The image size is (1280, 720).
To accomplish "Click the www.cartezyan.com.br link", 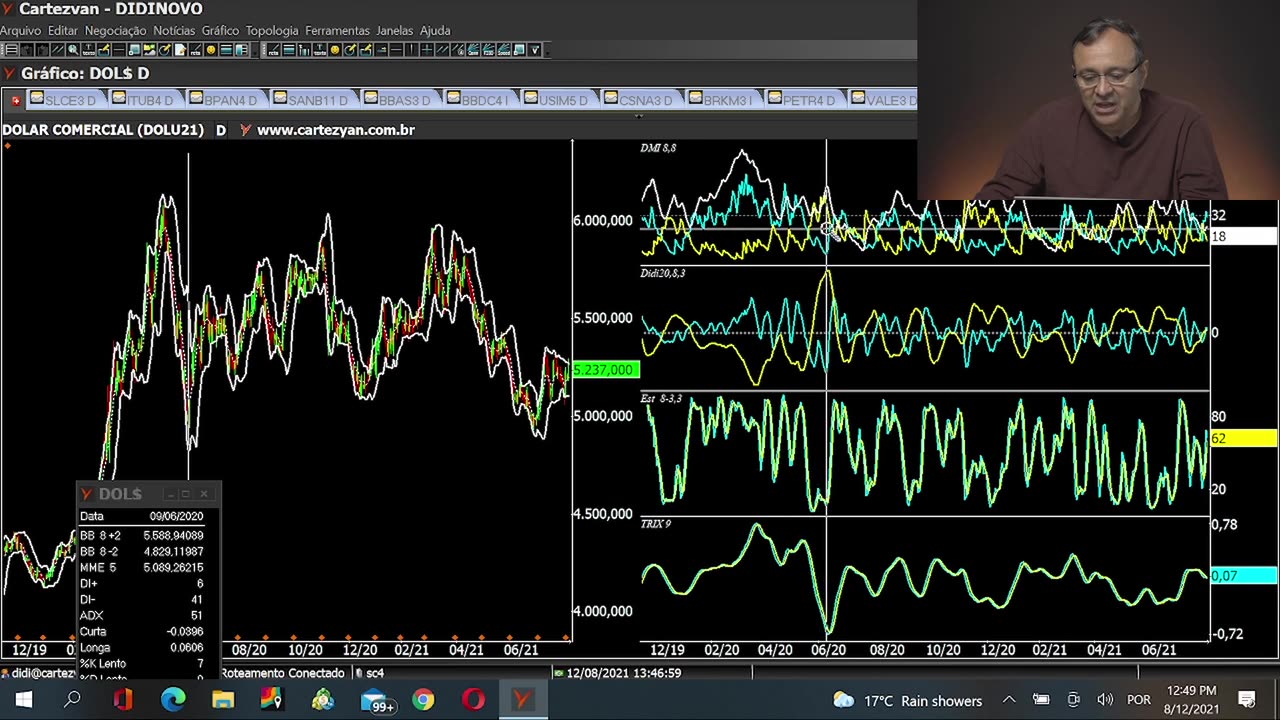I will click(335, 130).
